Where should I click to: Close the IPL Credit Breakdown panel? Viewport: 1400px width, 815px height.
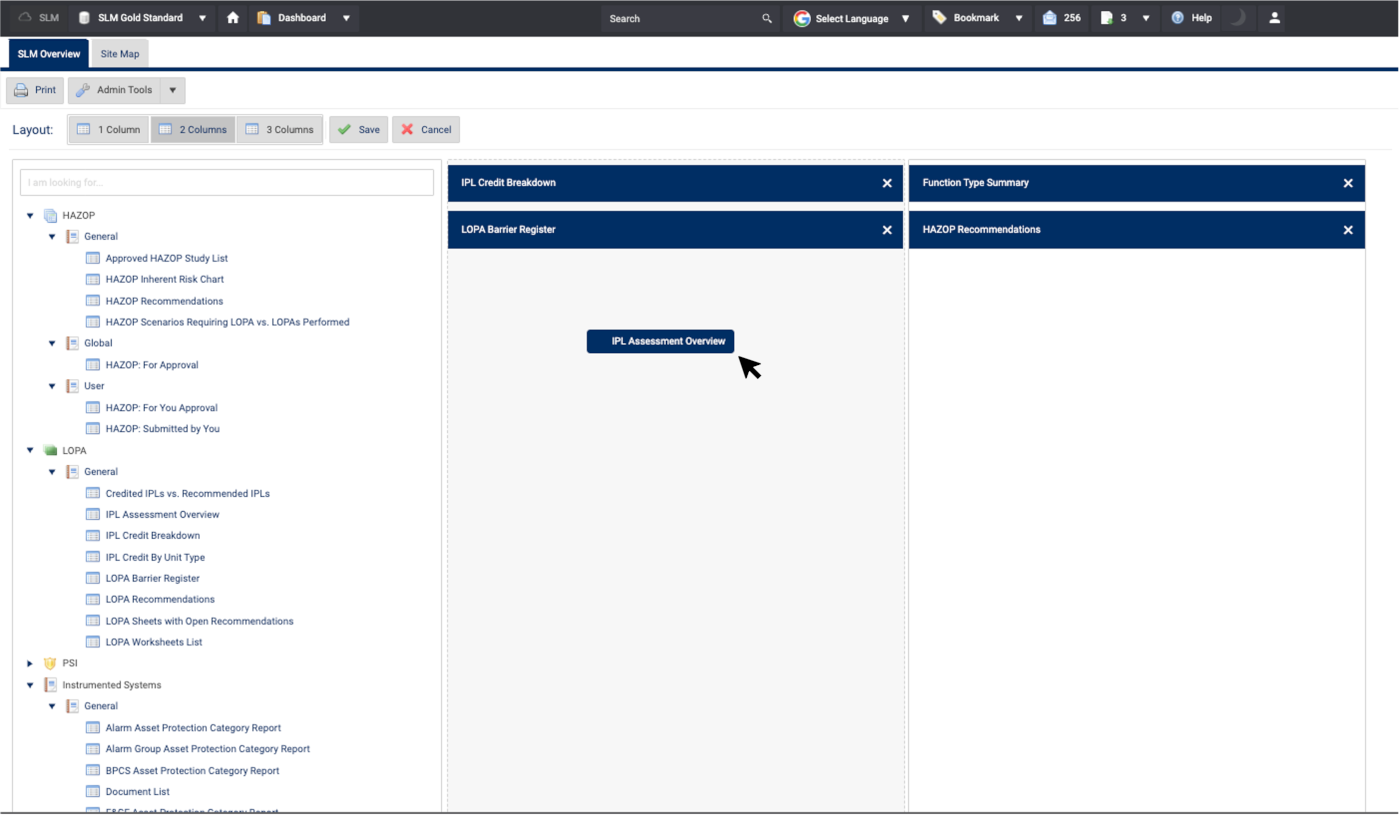pyautogui.click(x=886, y=183)
